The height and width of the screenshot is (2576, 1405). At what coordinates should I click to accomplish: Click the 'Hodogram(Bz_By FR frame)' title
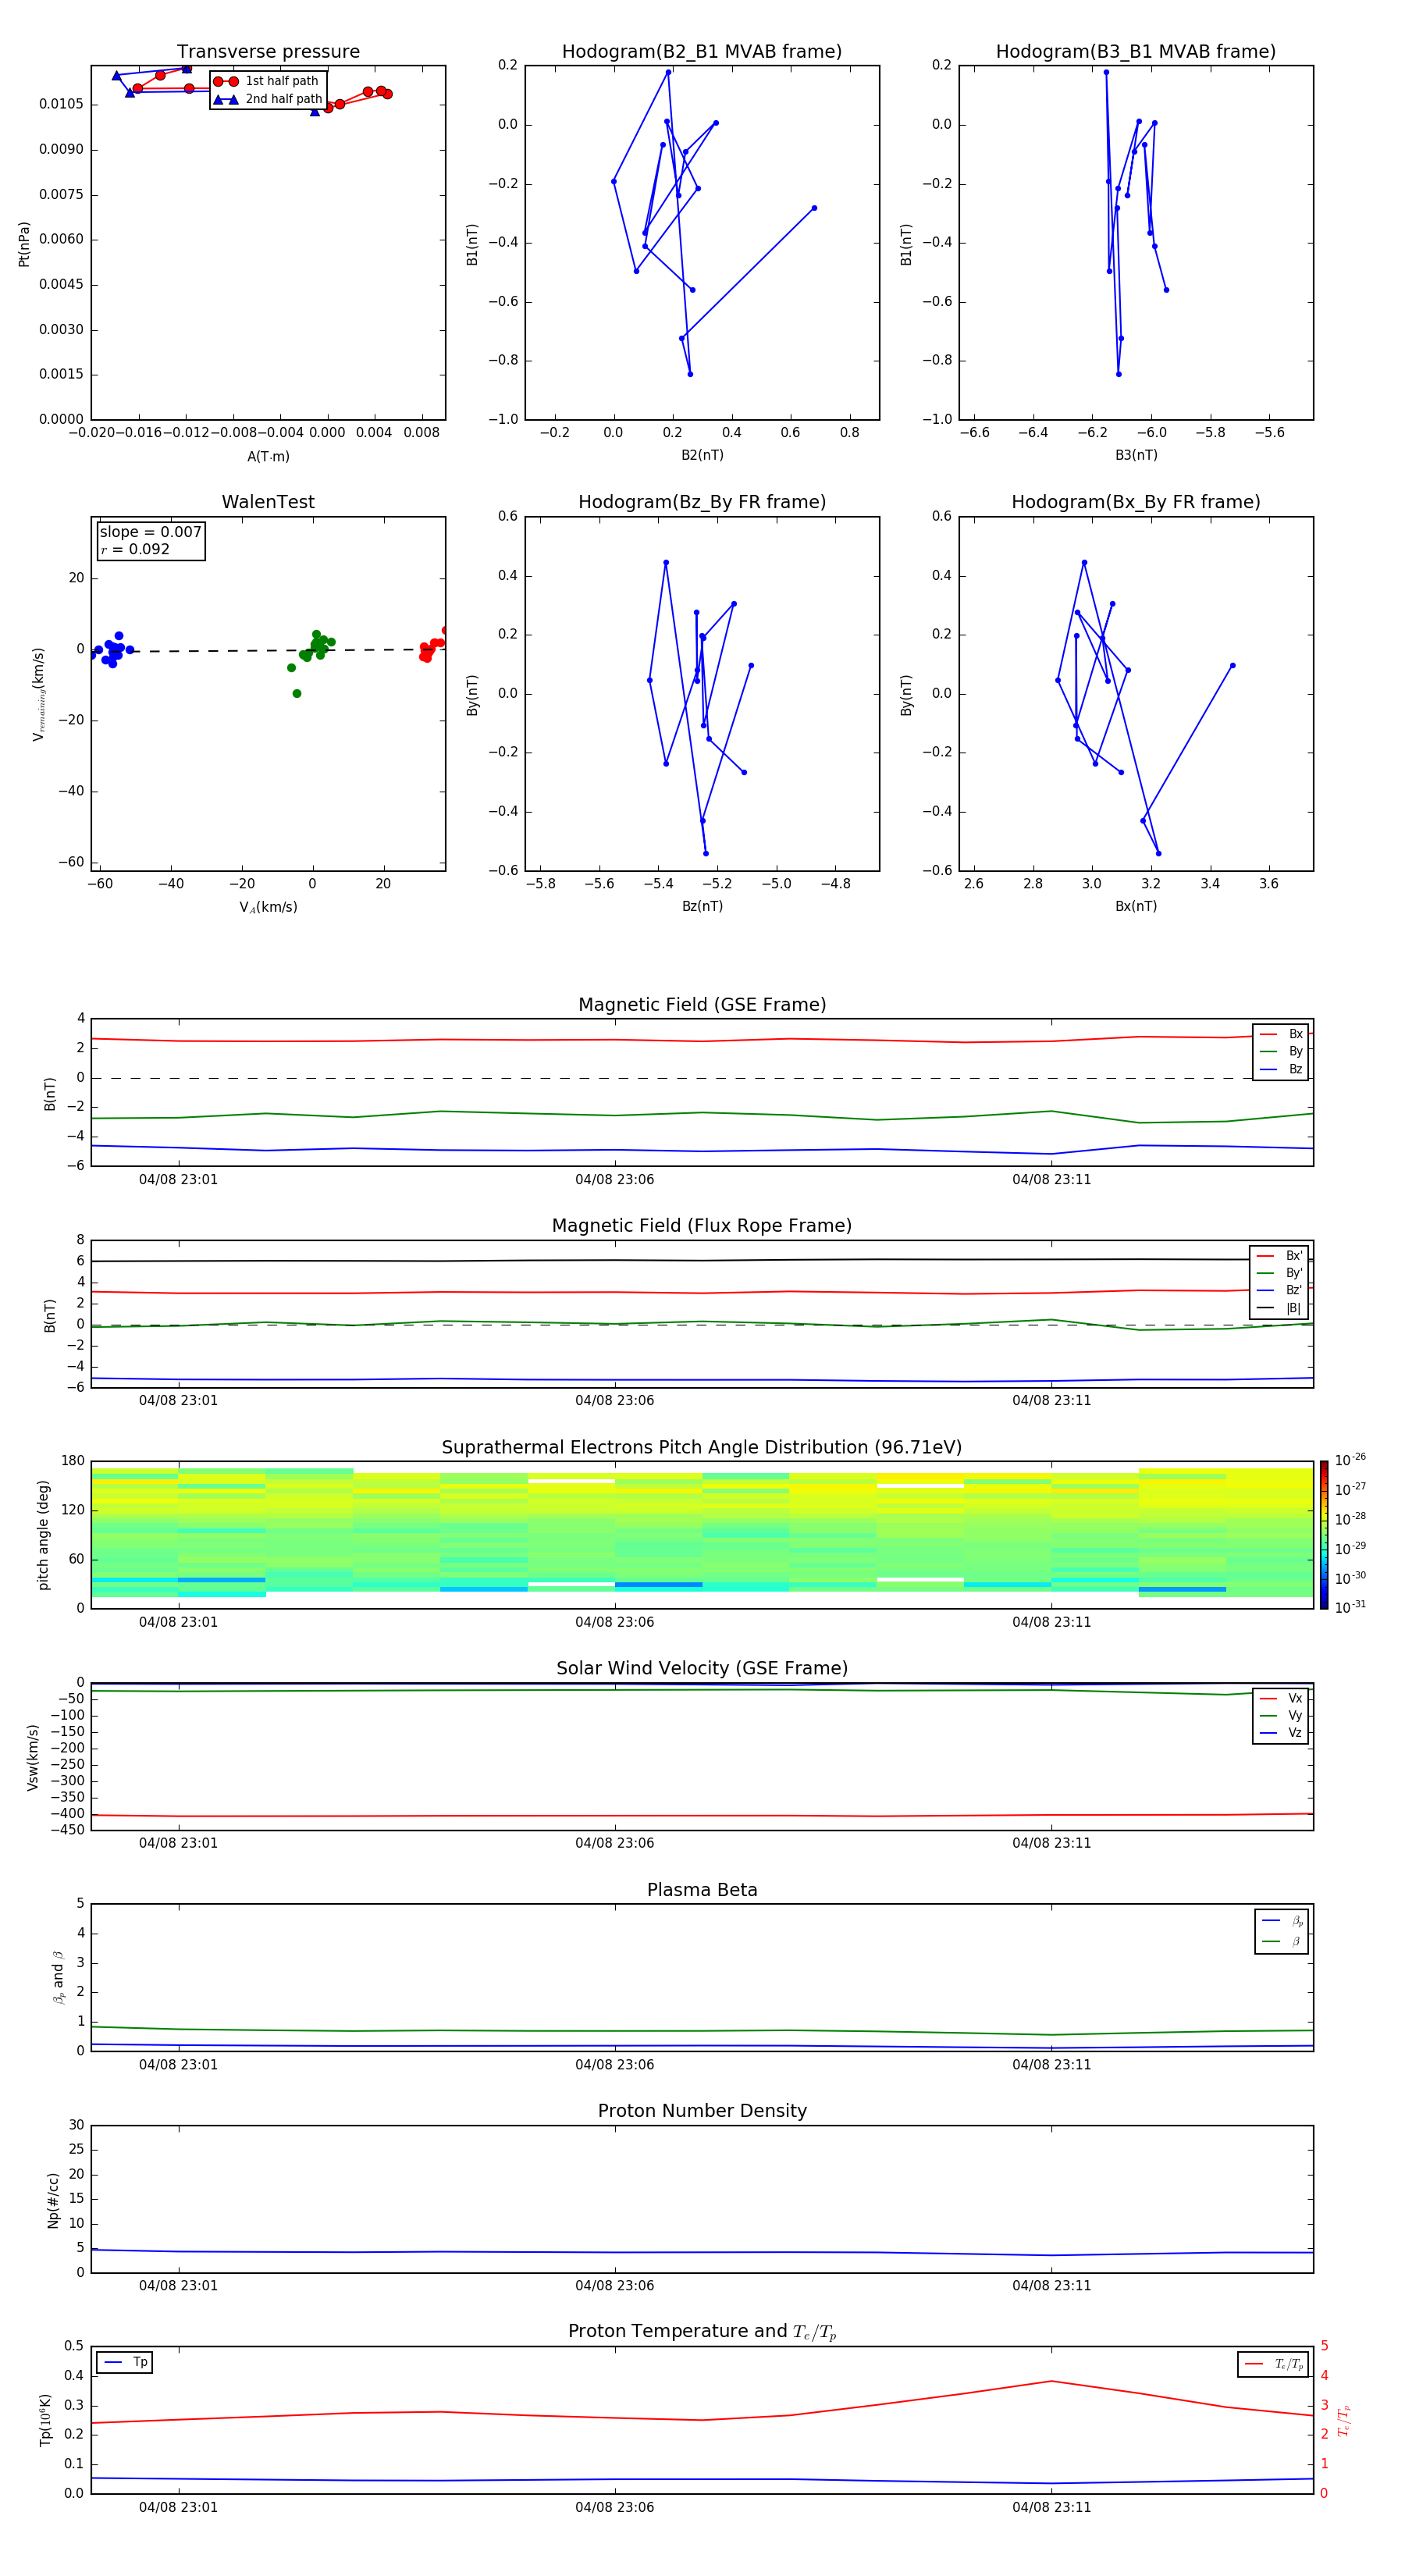pyautogui.click(x=702, y=502)
